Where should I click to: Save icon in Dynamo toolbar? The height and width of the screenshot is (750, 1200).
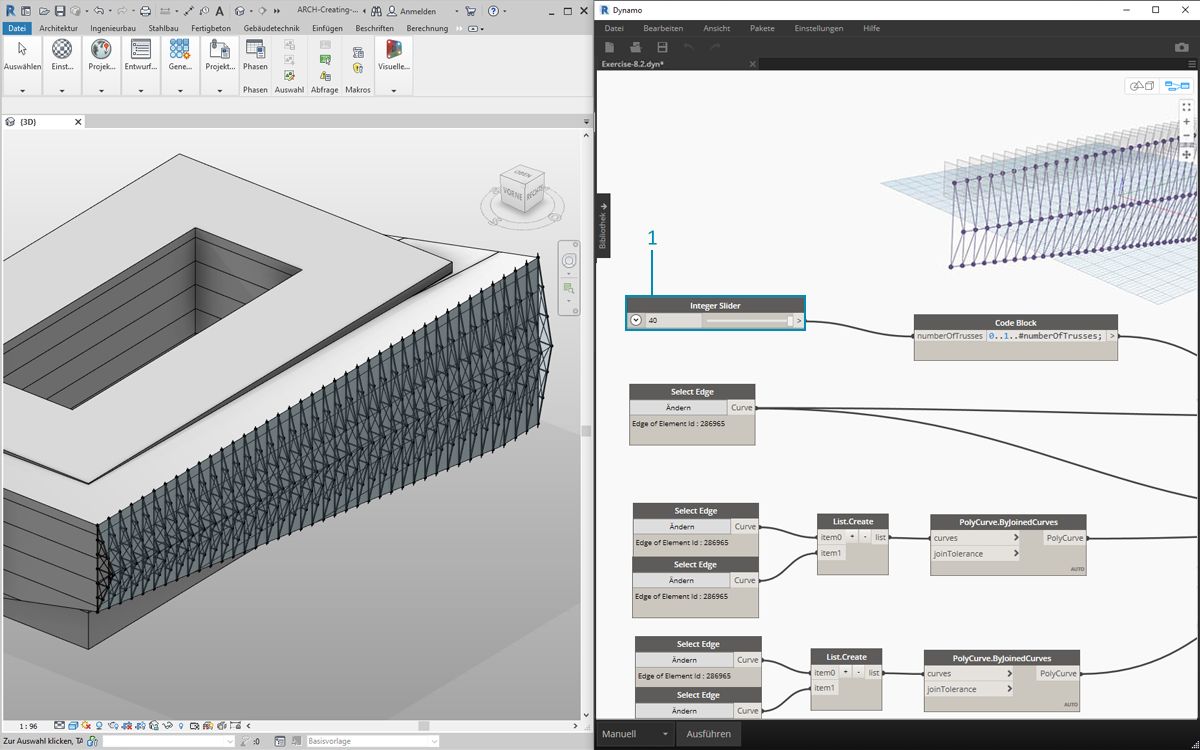click(x=662, y=47)
